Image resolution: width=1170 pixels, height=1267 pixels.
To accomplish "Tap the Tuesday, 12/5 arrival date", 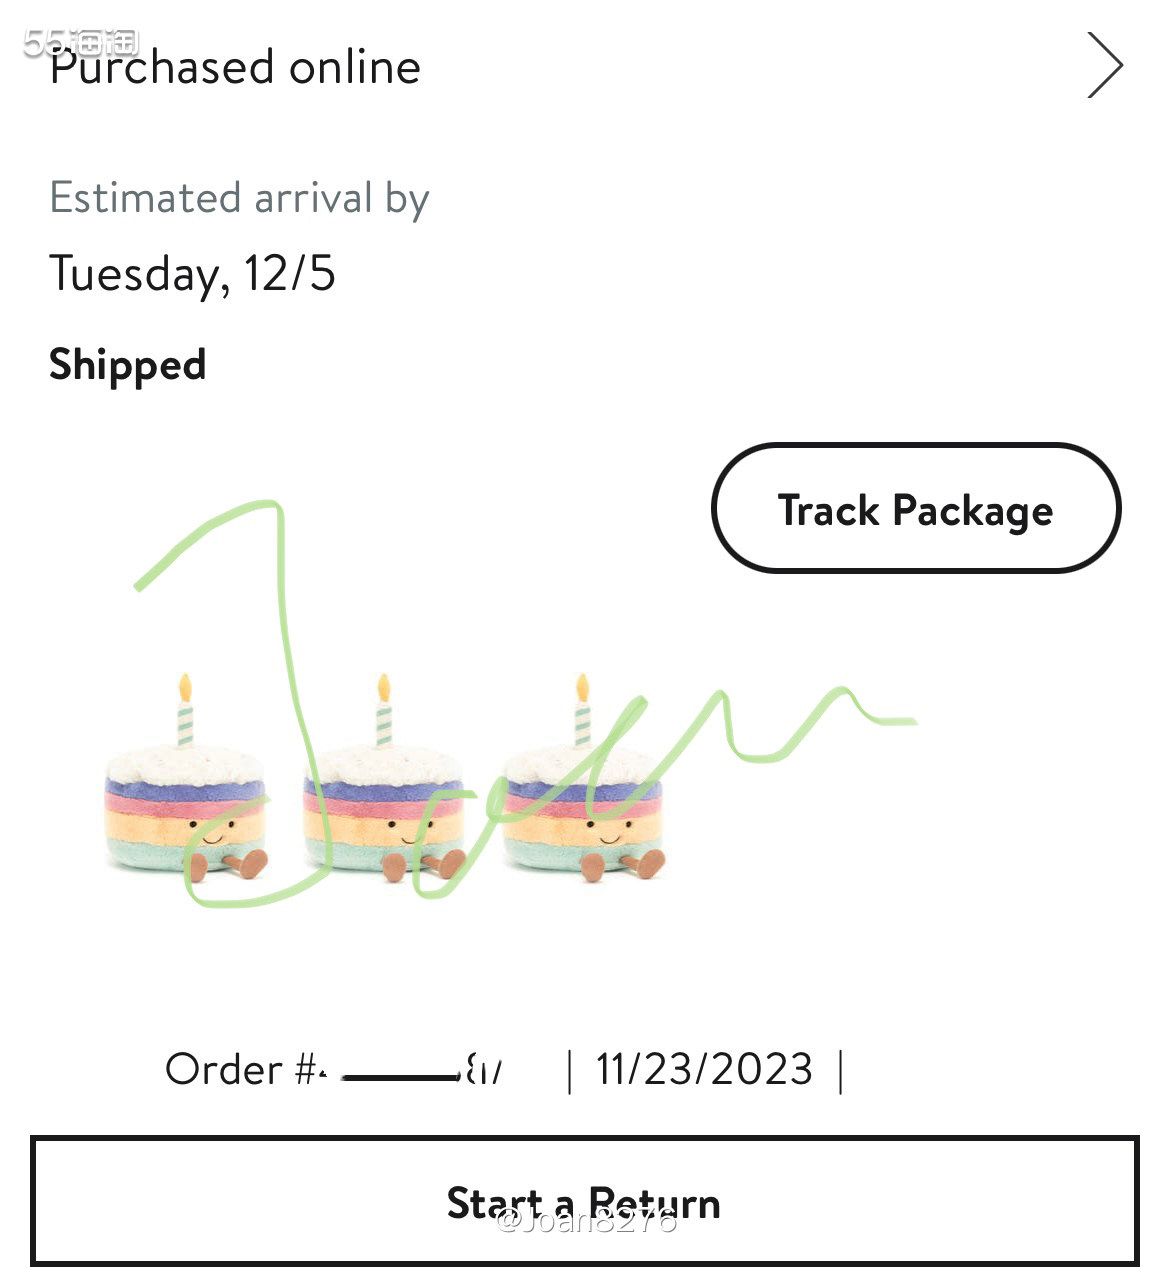I will tap(192, 274).
